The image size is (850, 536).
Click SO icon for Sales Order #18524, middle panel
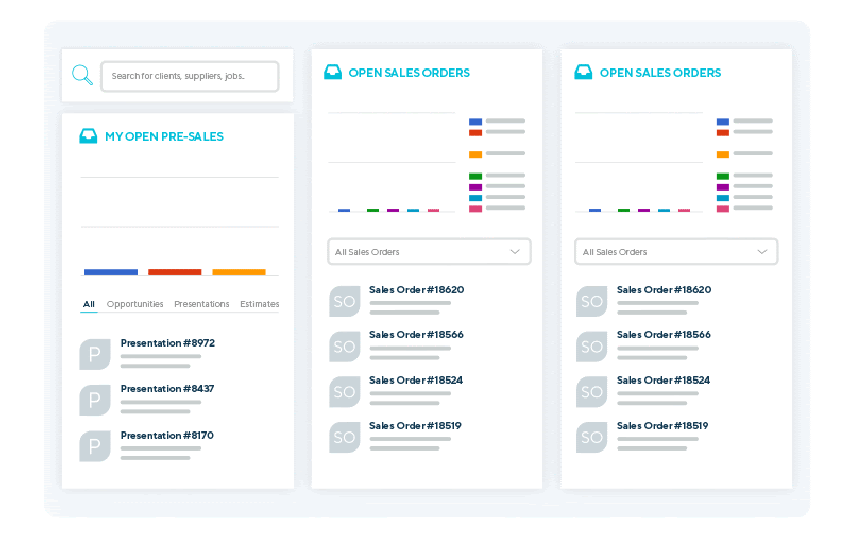[x=345, y=392]
